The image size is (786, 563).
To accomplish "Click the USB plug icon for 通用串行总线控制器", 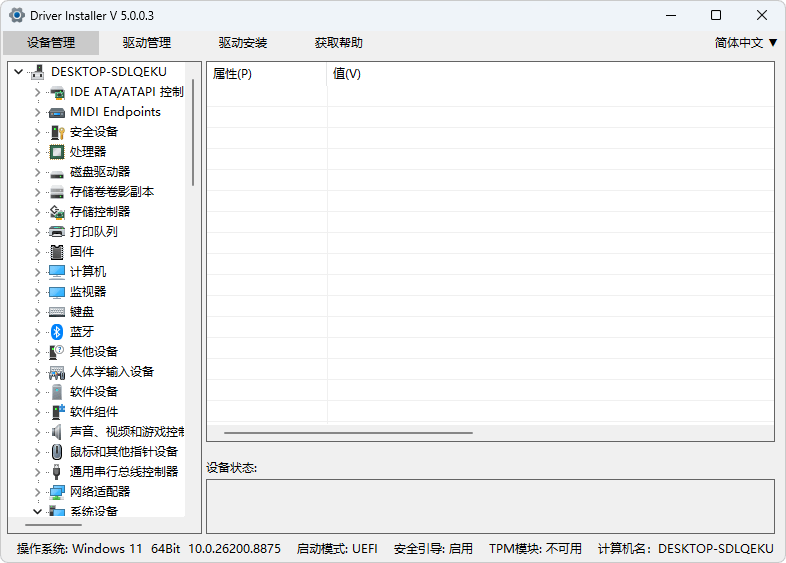I will [x=57, y=472].
